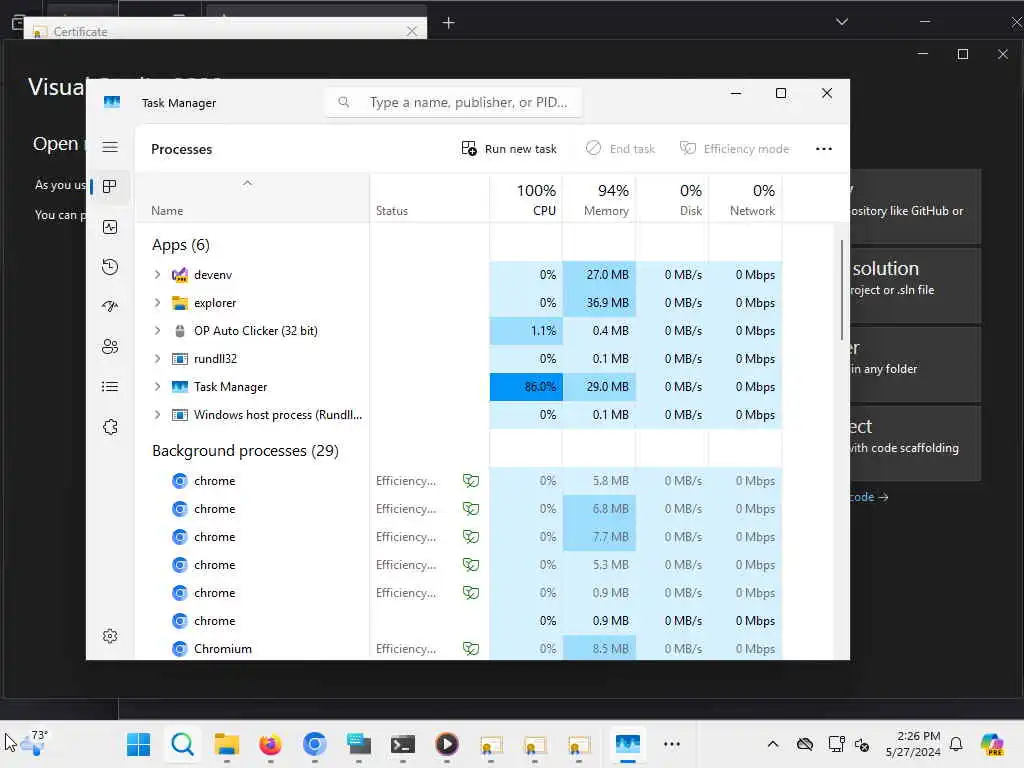Click the Efficiency mode button
This screenshot has width=1024, height=768.
734,149
